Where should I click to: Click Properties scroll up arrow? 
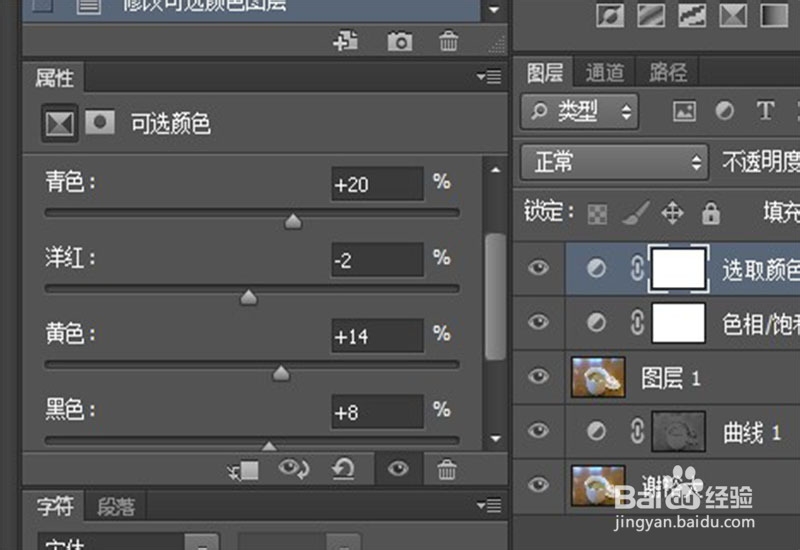pos(495,170)
